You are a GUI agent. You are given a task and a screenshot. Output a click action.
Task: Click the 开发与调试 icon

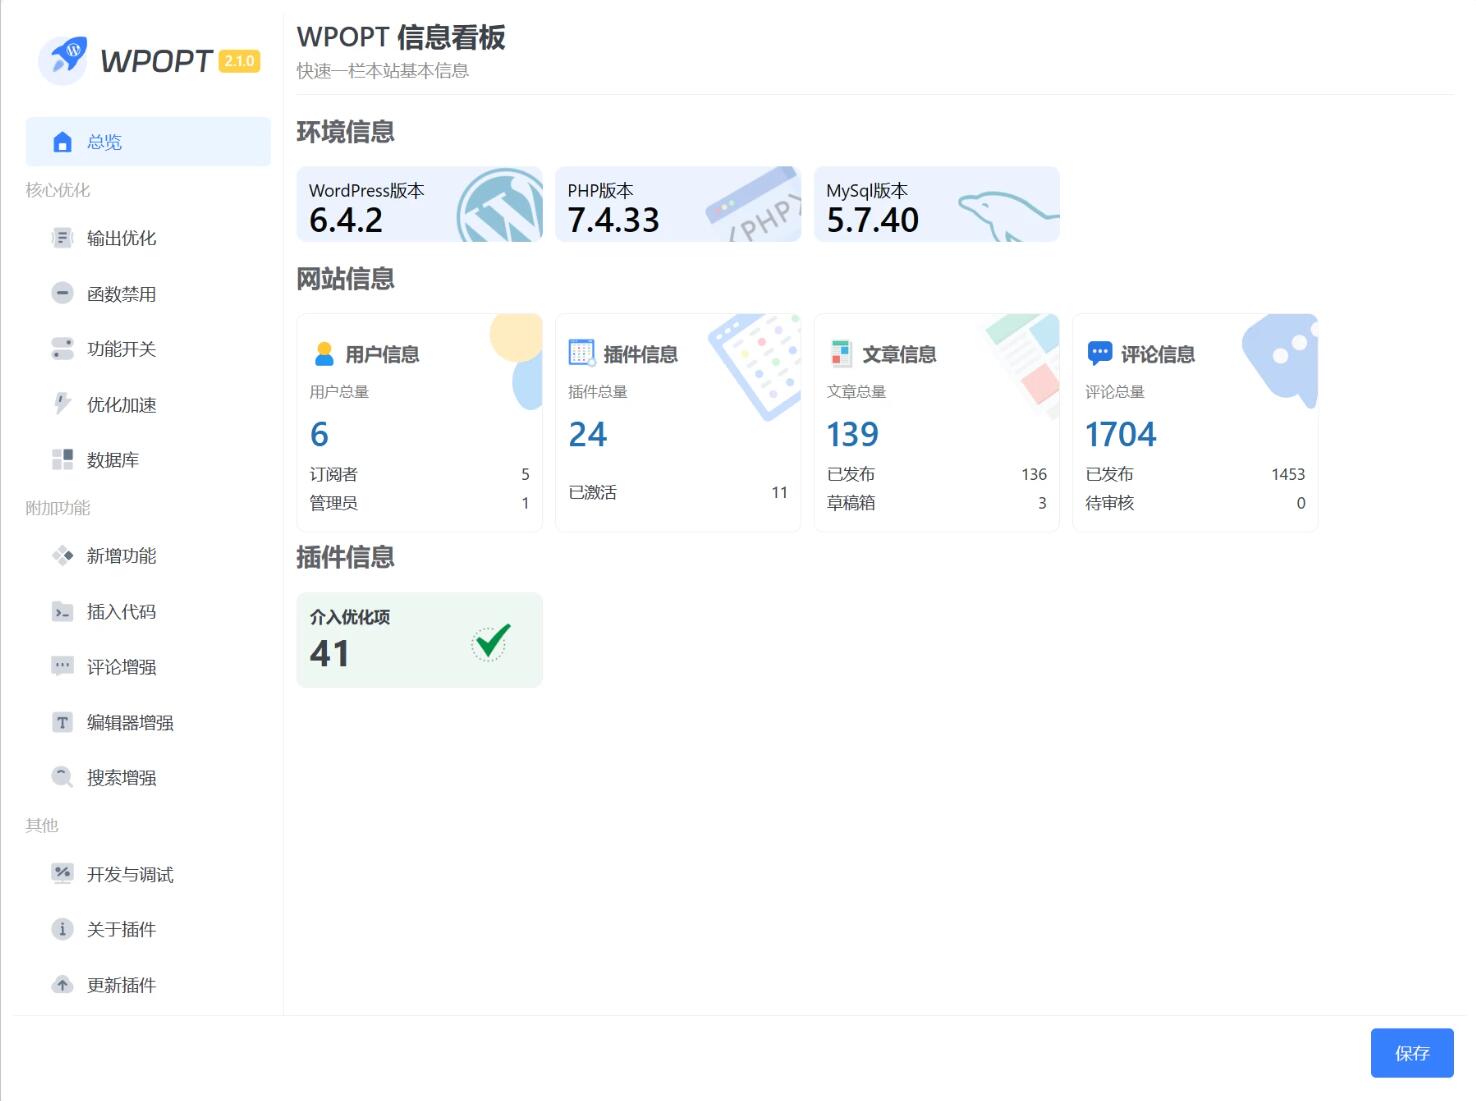(62, 874)
